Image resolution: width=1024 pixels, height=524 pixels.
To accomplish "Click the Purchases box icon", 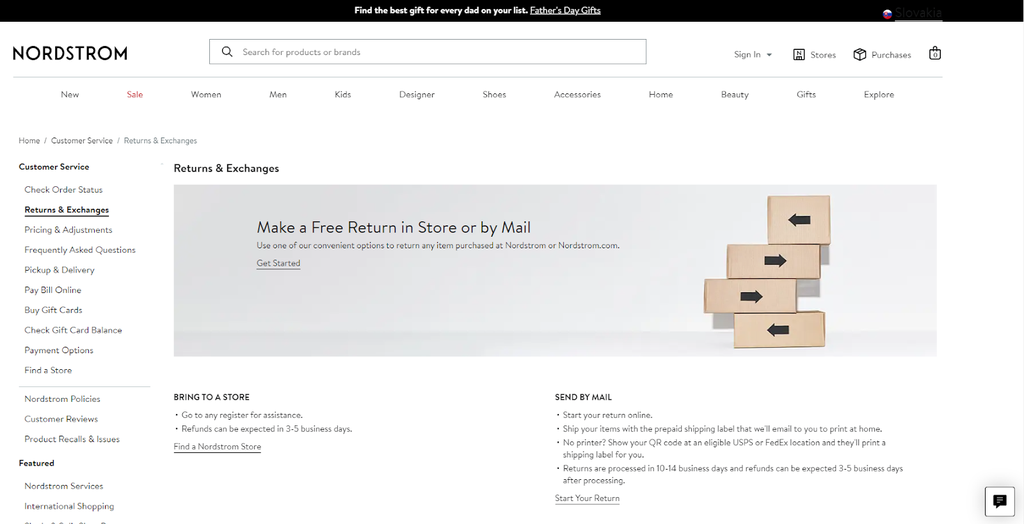I will 859,54.
